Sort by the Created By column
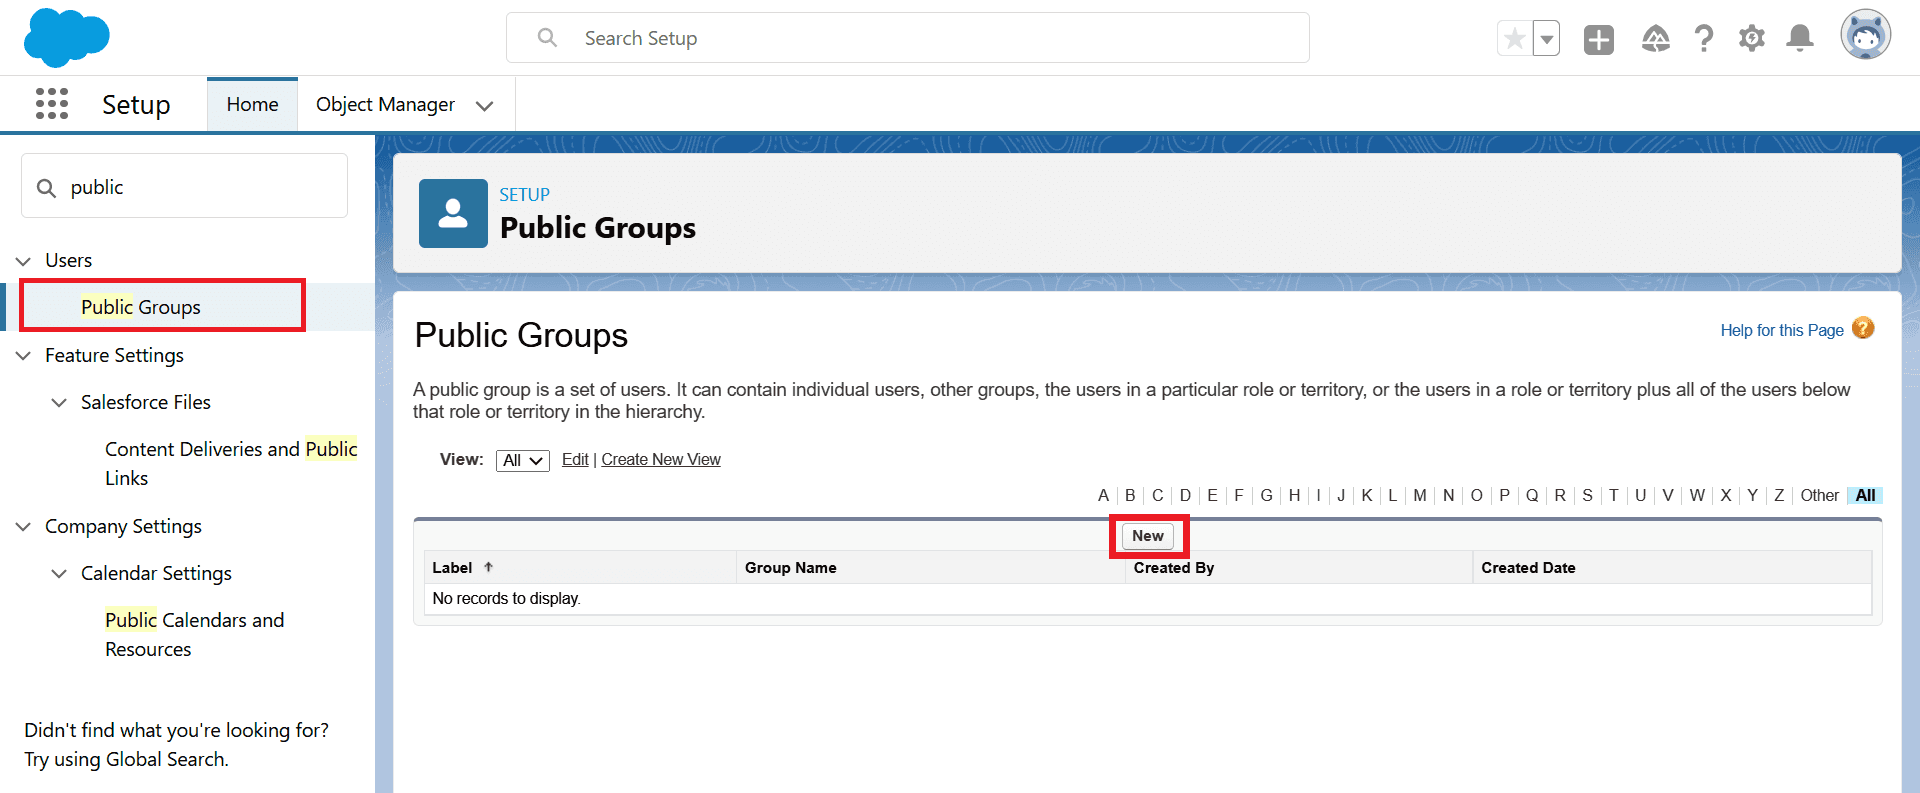This screenshot has width=1920, height=793. [1174, 568]
